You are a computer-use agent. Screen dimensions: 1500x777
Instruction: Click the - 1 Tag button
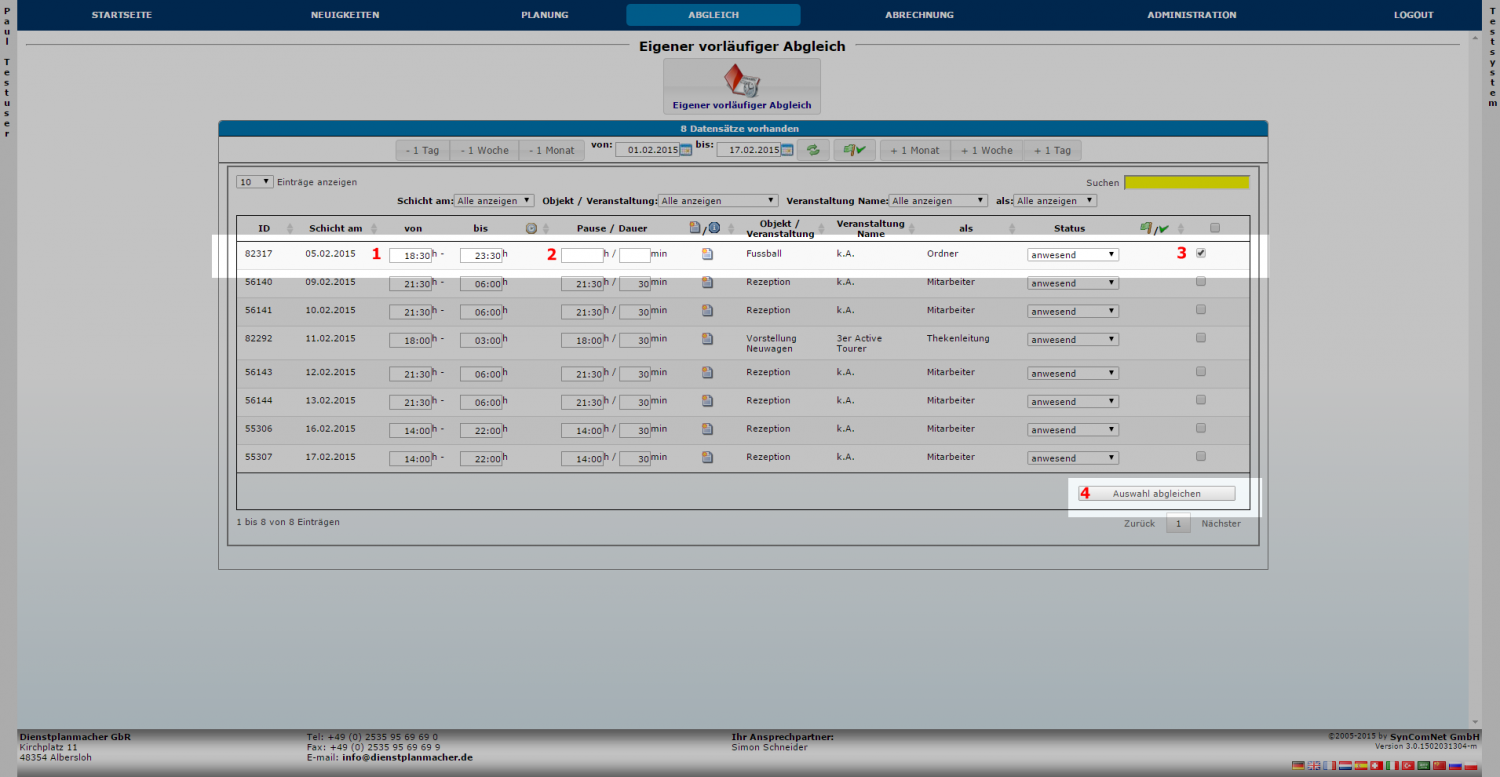pos(422,150)
